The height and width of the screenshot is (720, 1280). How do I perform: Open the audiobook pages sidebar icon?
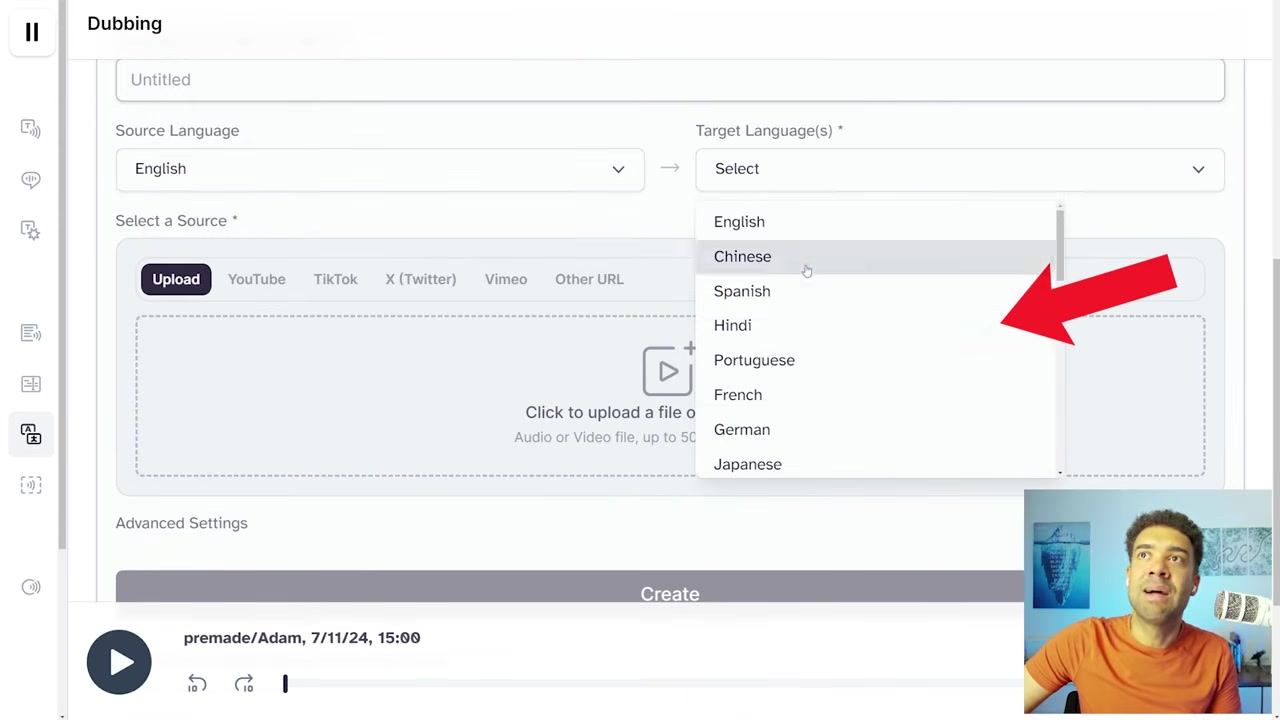(x=31, y=384)
